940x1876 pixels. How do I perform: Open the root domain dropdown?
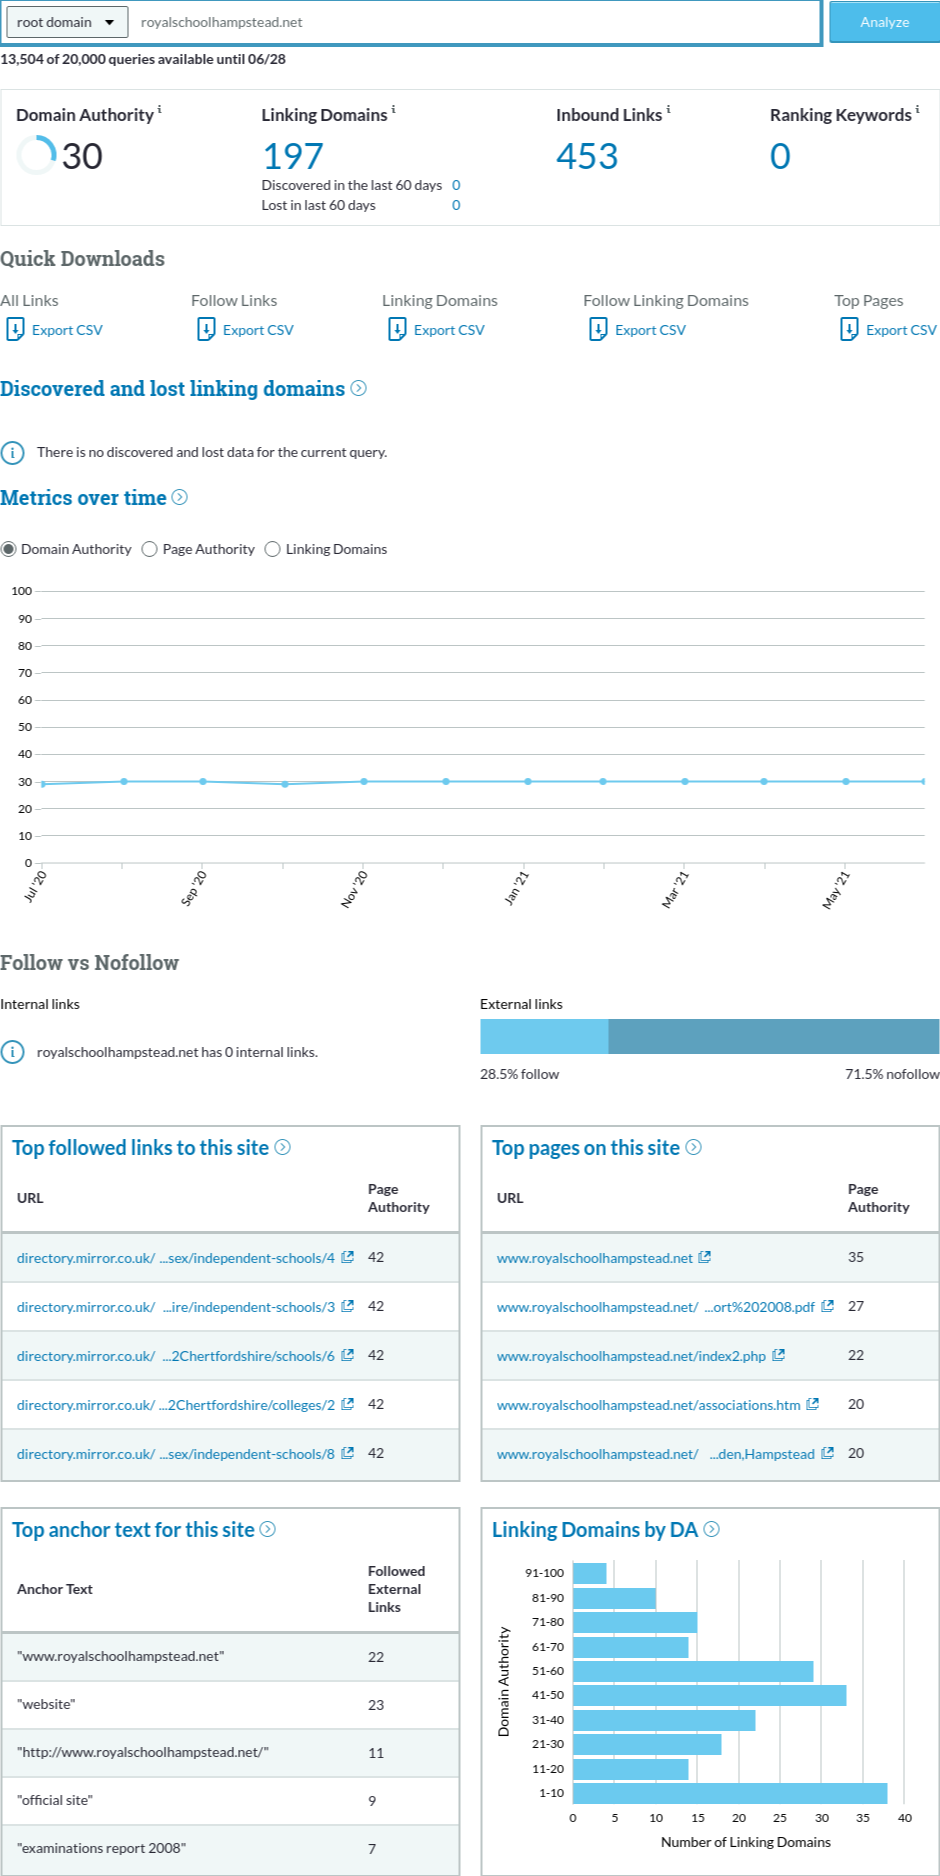point(66,22)
